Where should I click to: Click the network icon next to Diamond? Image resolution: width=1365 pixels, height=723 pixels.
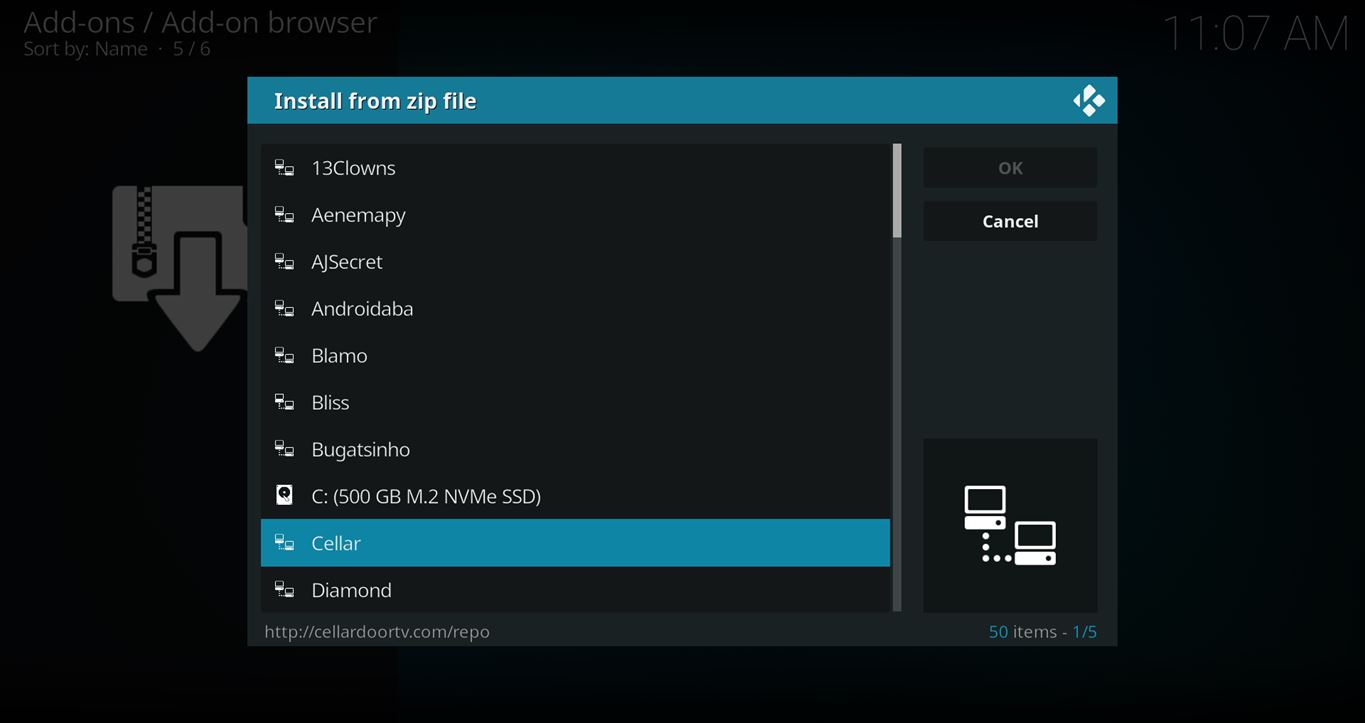coord(284,590)
